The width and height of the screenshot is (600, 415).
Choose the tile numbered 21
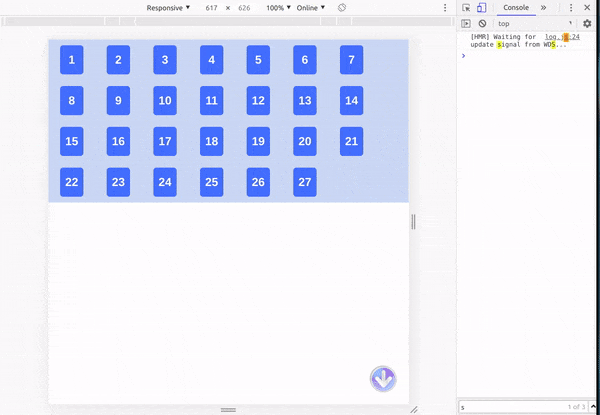(352, 142)
